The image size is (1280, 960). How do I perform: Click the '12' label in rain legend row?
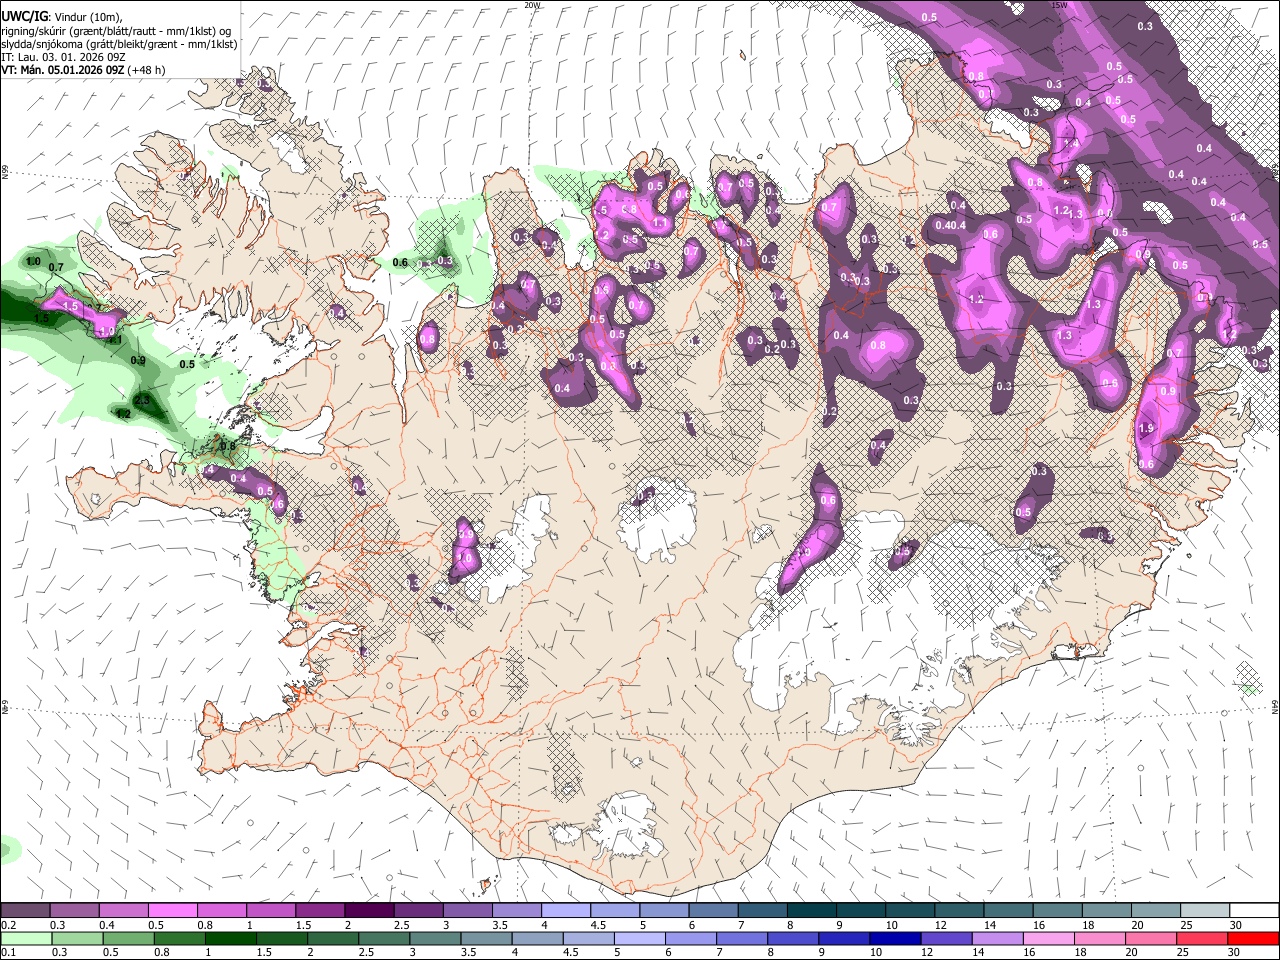[x=928, y=953]
